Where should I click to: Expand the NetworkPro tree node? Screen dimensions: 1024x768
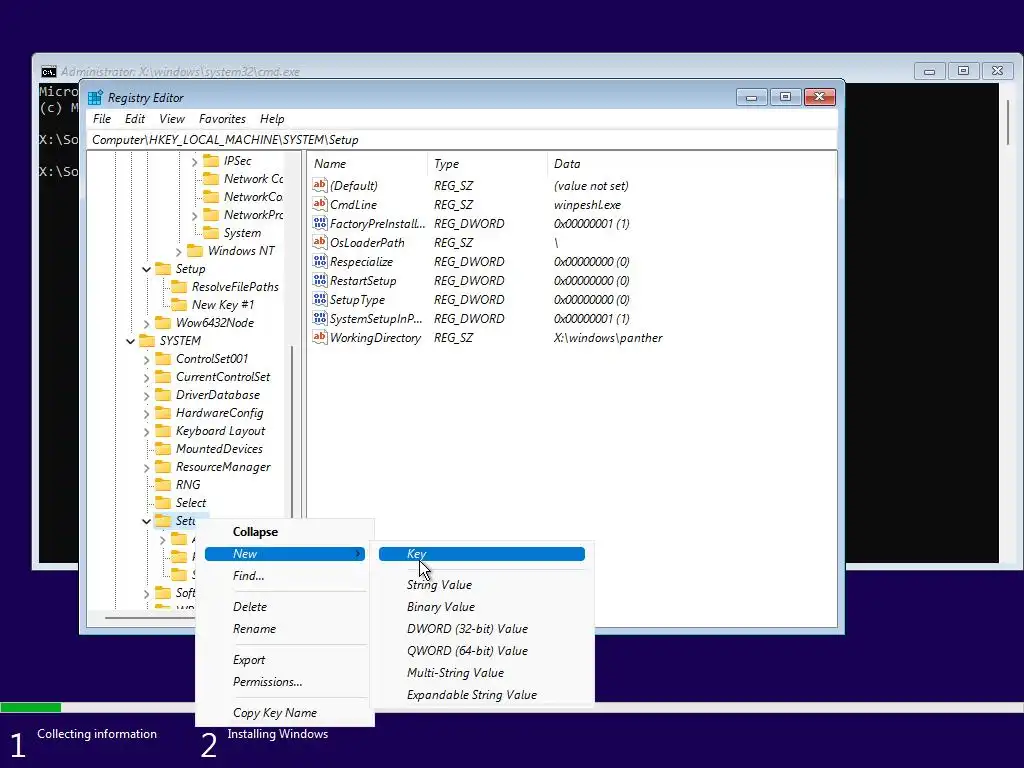click(194, 216)
